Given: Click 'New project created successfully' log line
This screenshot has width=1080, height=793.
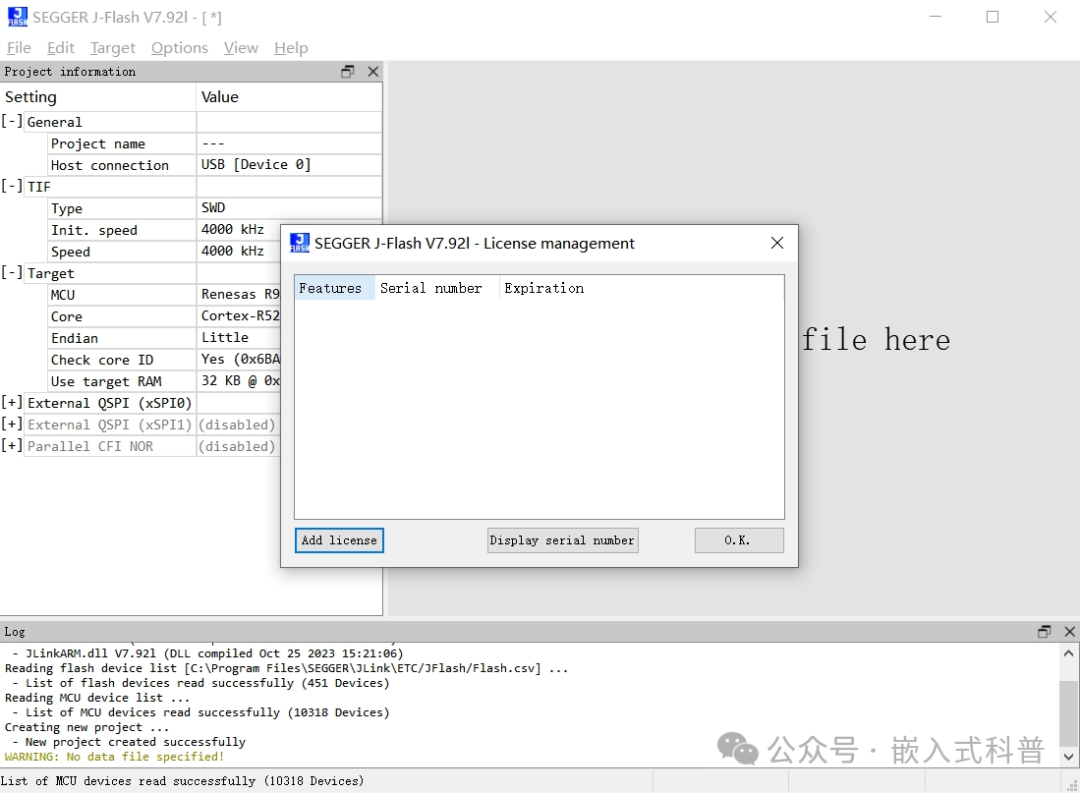Looking at the screenshot, I should (128, 742).
